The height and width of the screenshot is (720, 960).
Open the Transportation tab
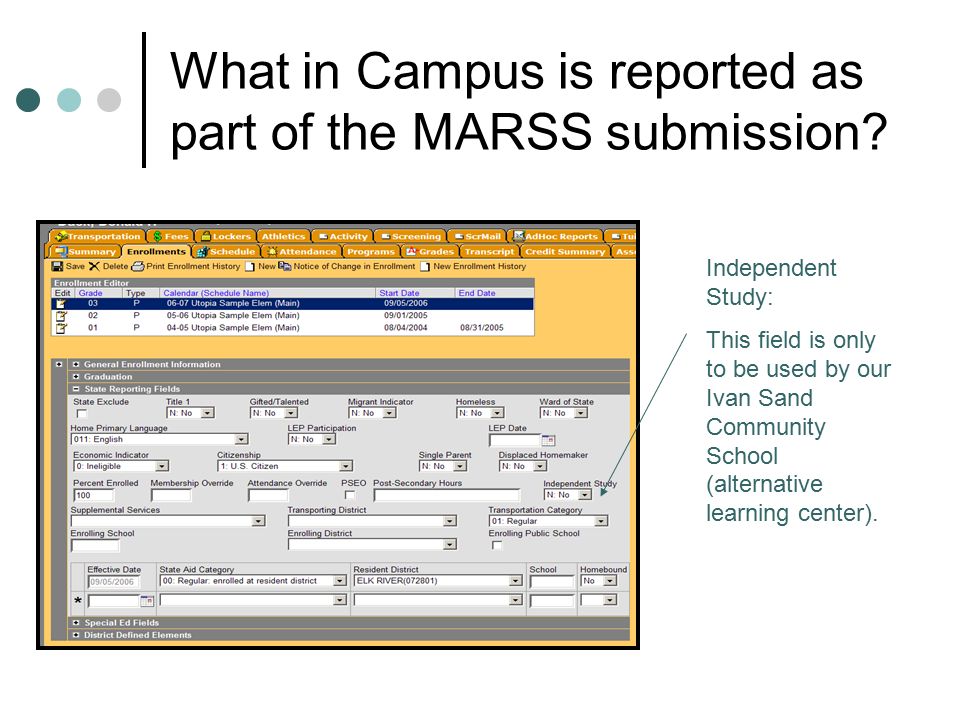pos(98,236)
